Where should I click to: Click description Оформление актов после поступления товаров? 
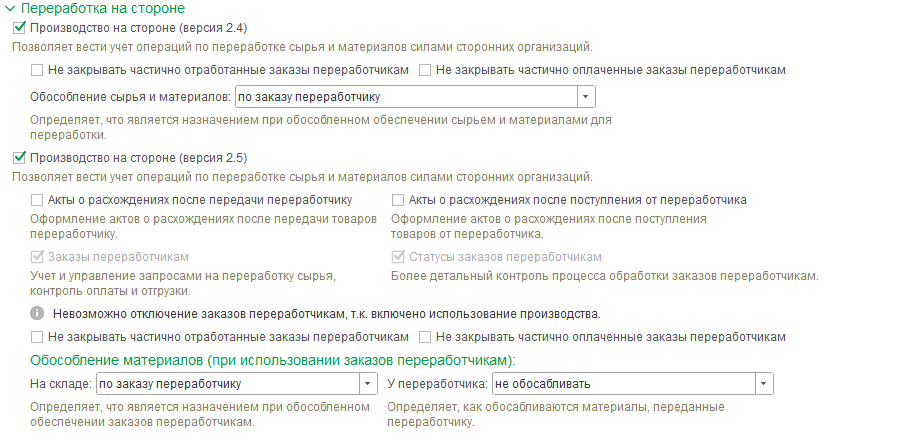point(549,227)
